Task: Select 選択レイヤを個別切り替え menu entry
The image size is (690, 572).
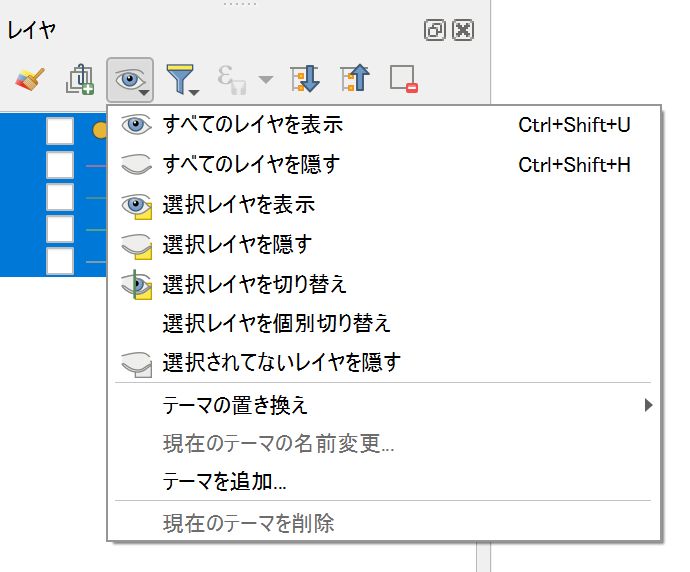Action: point(384,323)
